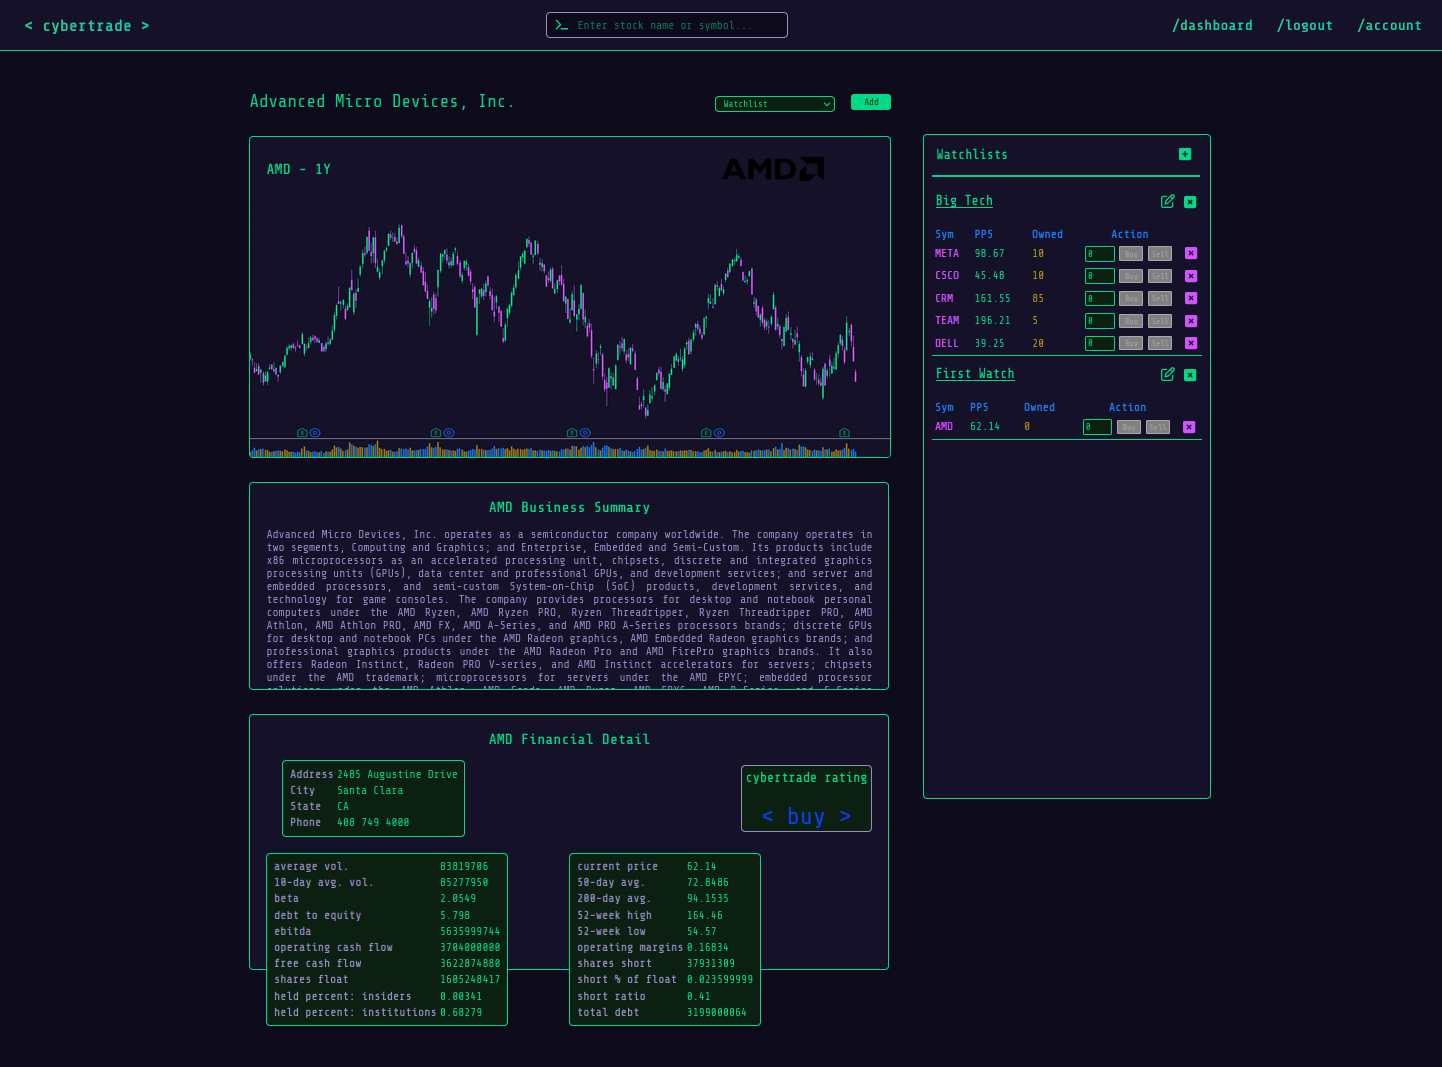Open the First Watch rename pencil icon
The width and height of the screenshot is (1442, 1067).
click(1167, 374)
